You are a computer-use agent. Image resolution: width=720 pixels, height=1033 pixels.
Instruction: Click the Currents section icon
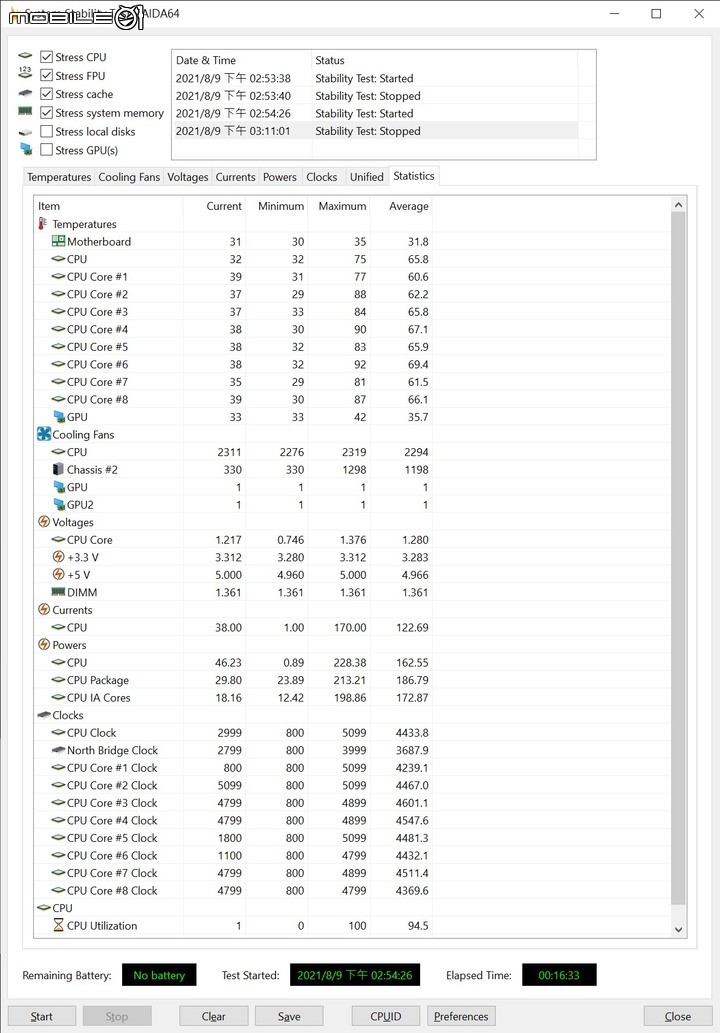click(44, 609)
